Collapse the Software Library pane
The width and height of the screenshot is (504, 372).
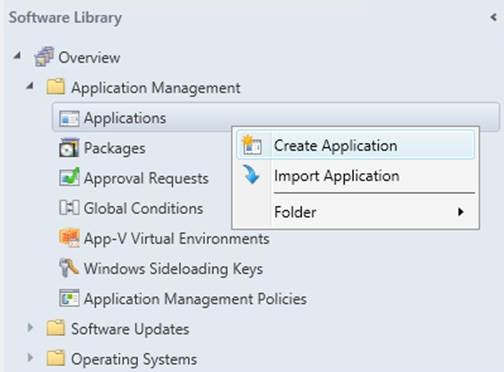click(494, 17)
